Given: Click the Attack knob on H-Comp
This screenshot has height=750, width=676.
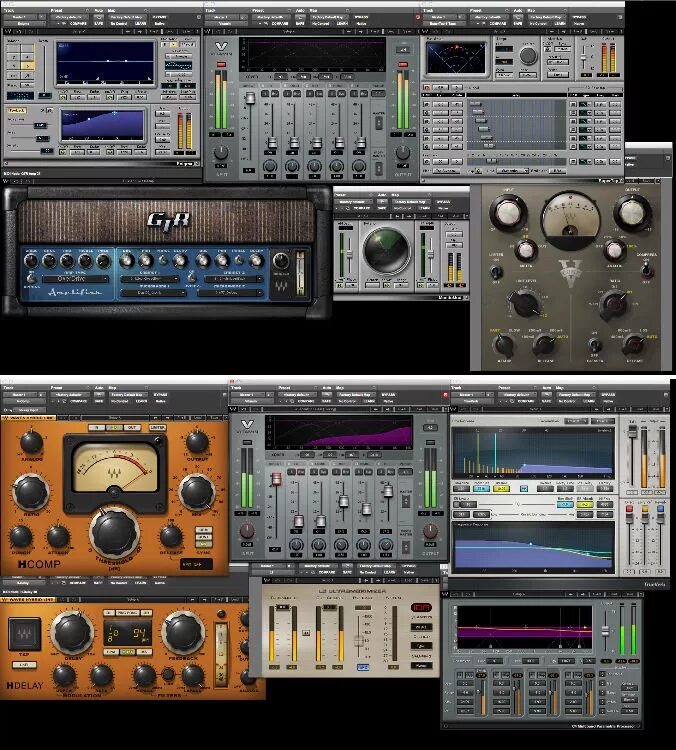Looking at the screenshot, I should coord(58,537).
